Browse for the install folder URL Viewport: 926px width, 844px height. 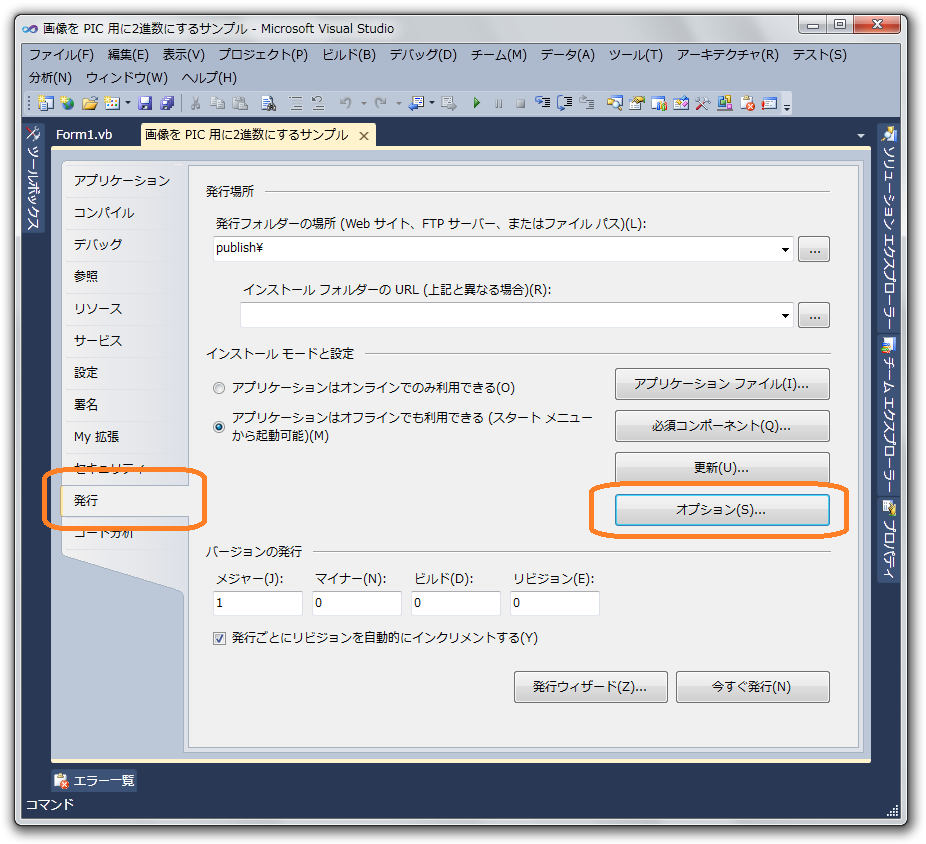coord(814,315)
